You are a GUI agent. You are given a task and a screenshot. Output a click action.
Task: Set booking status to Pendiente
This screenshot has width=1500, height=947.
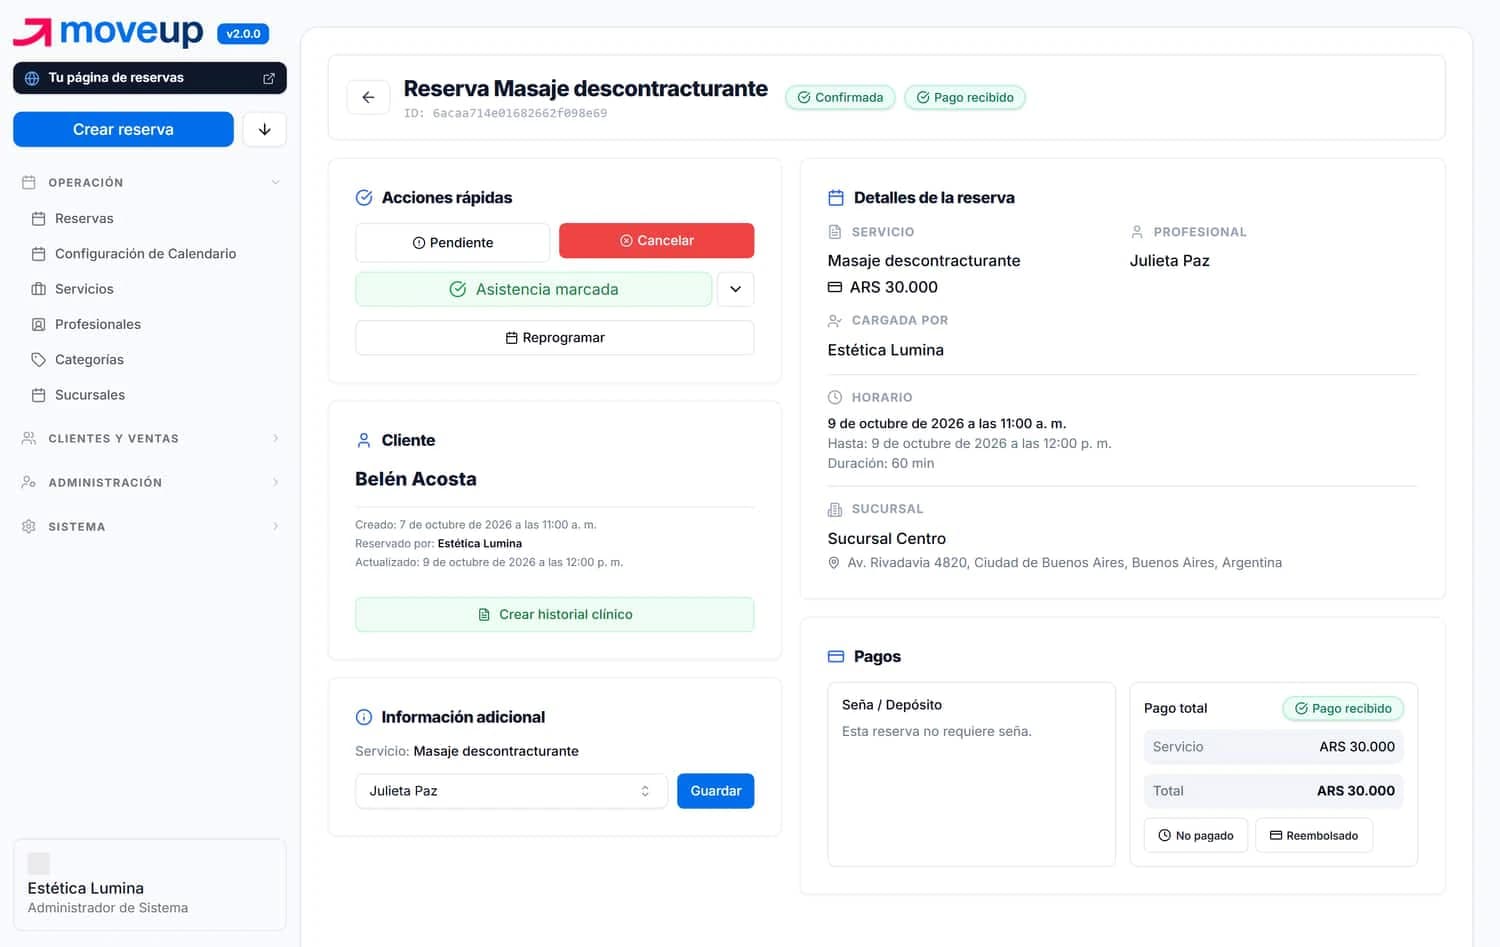point(452,242)
